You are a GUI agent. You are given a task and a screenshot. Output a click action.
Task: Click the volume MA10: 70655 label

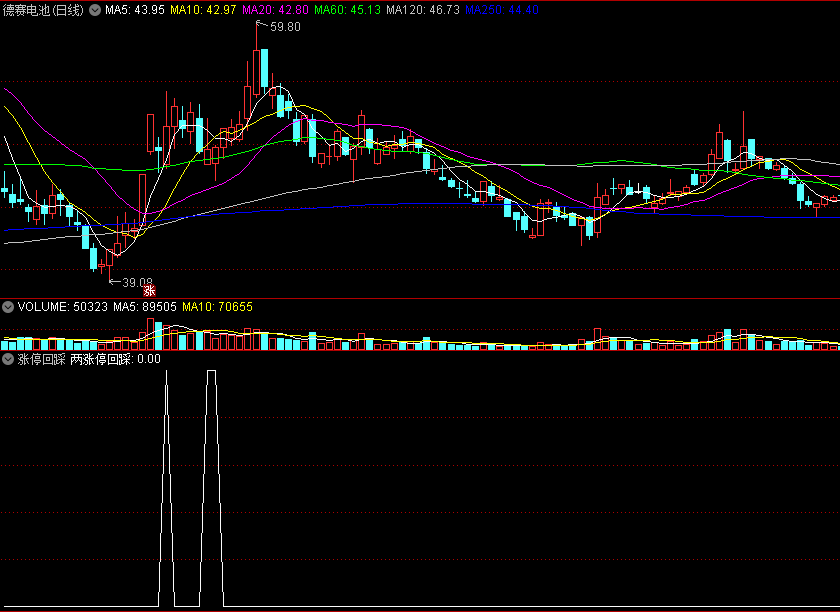click(x=218, y=307)
